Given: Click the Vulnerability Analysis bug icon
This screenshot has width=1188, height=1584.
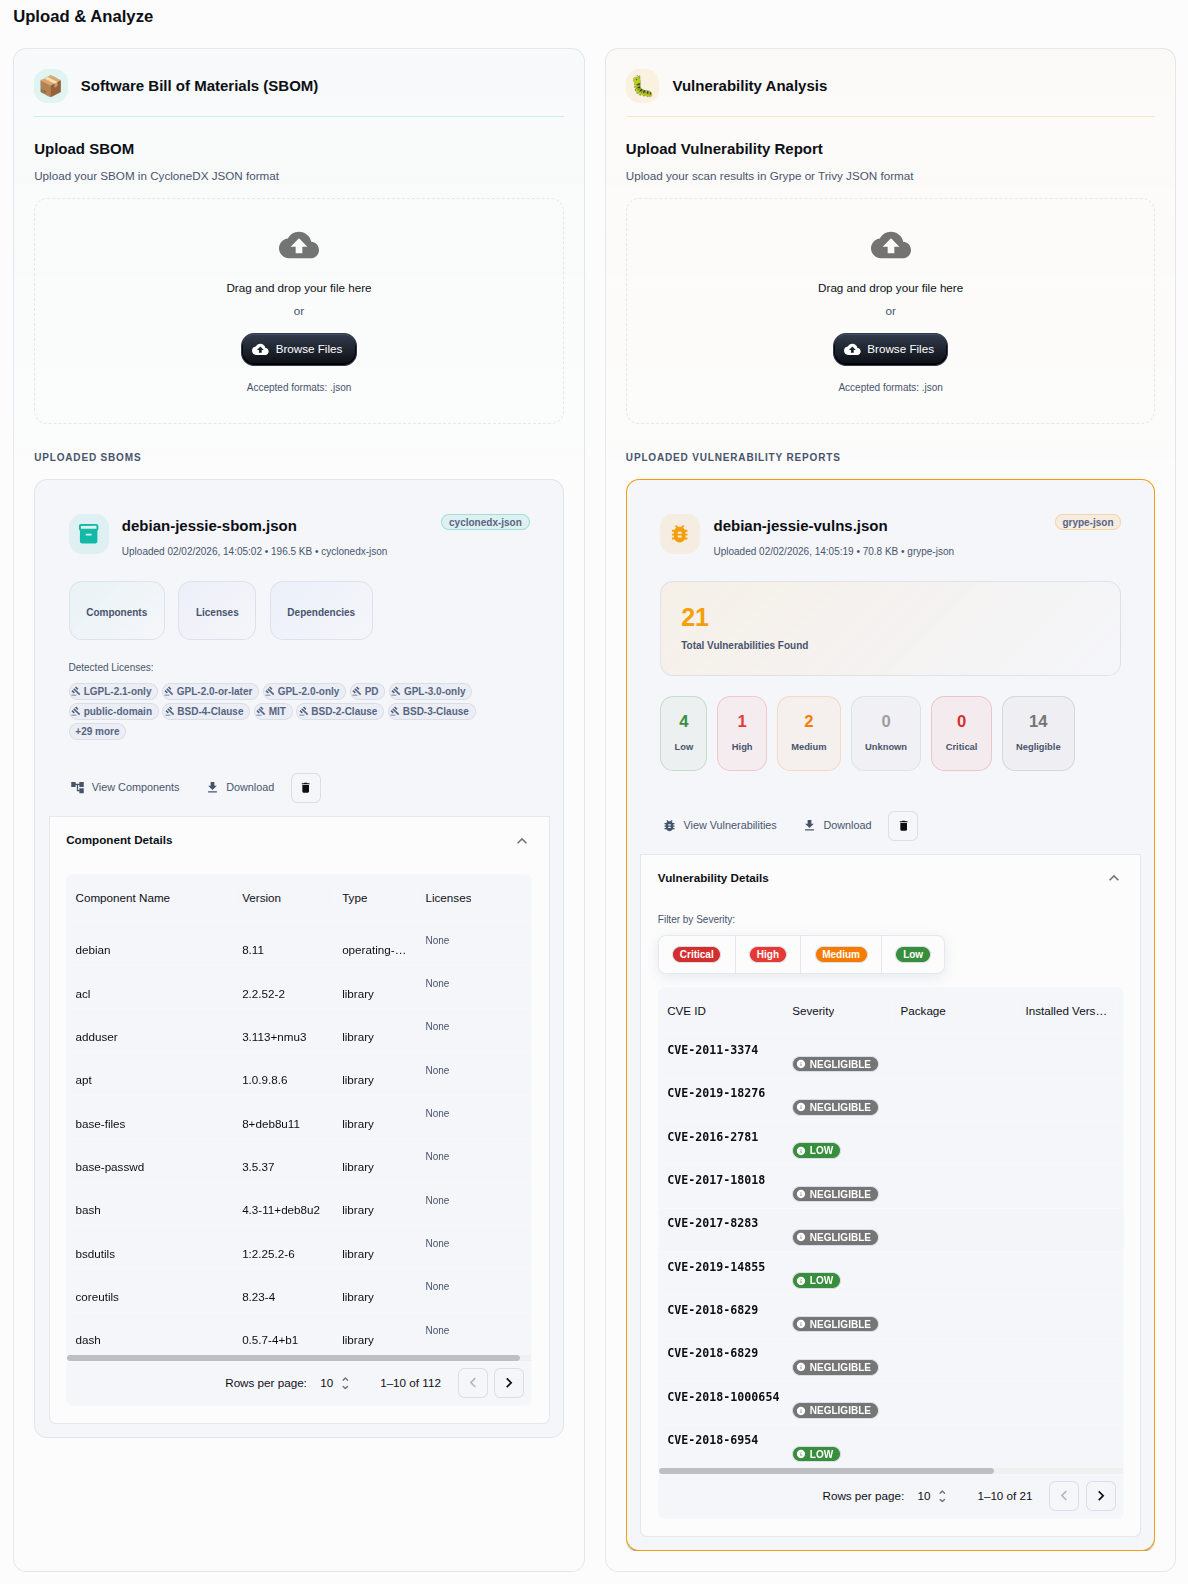Looking at the screenshot, I should (x=642, y=86).
